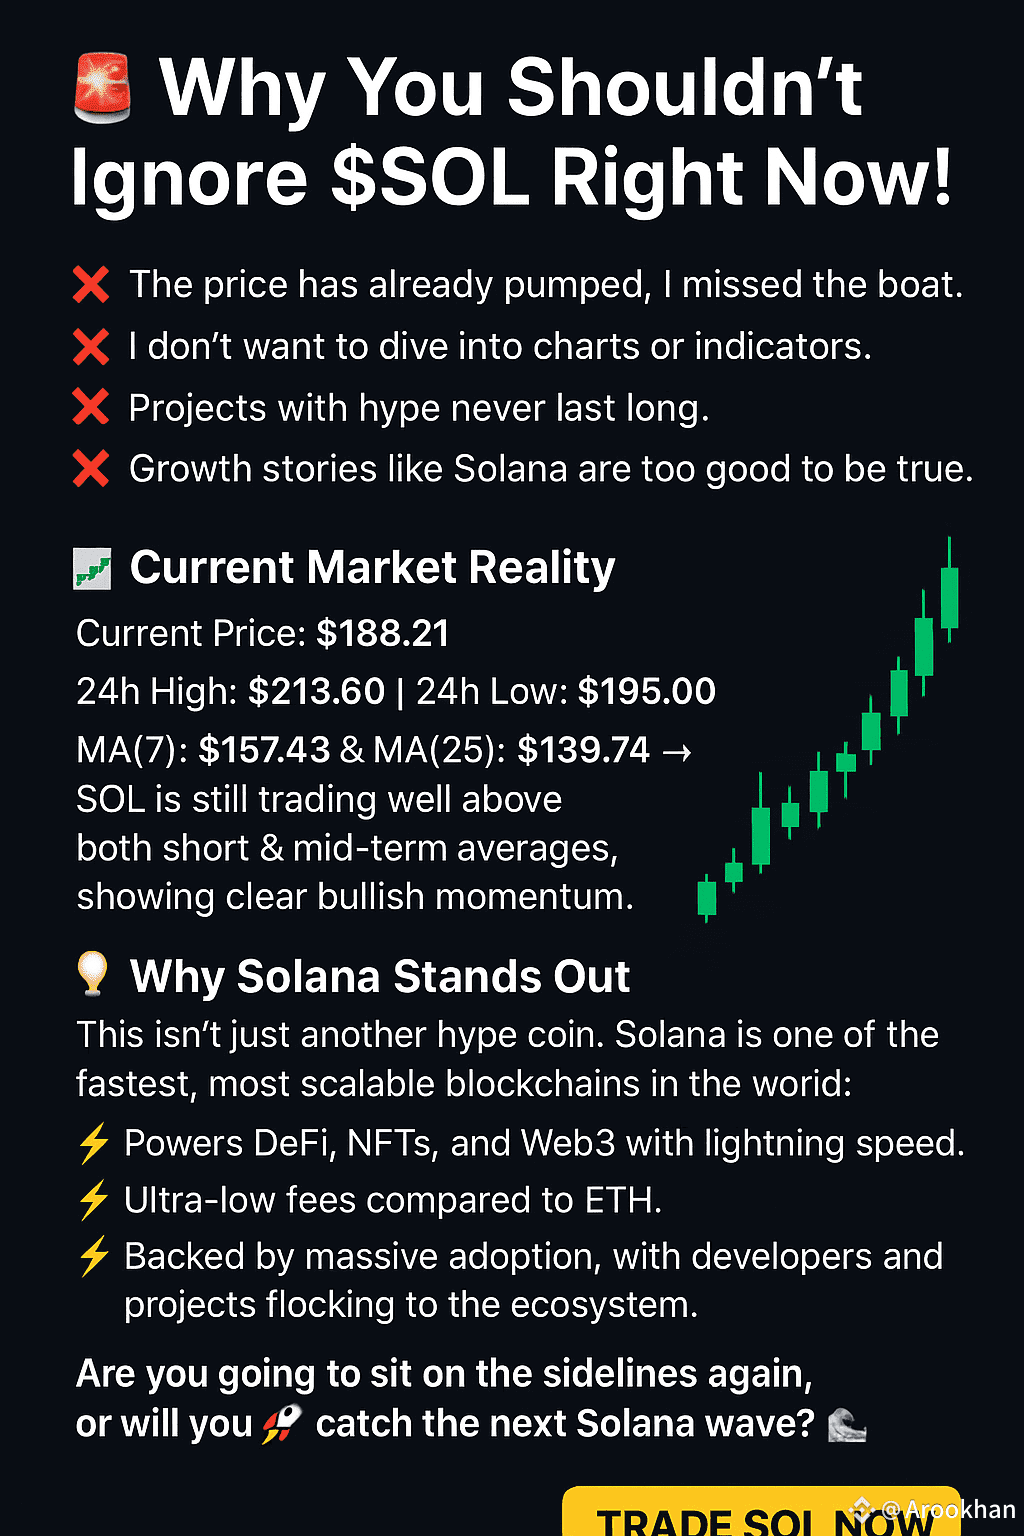The image size is (1024, 1536).
Task: Tap the yellow TRADE SOL NOW button
Action: point(762,1511)
